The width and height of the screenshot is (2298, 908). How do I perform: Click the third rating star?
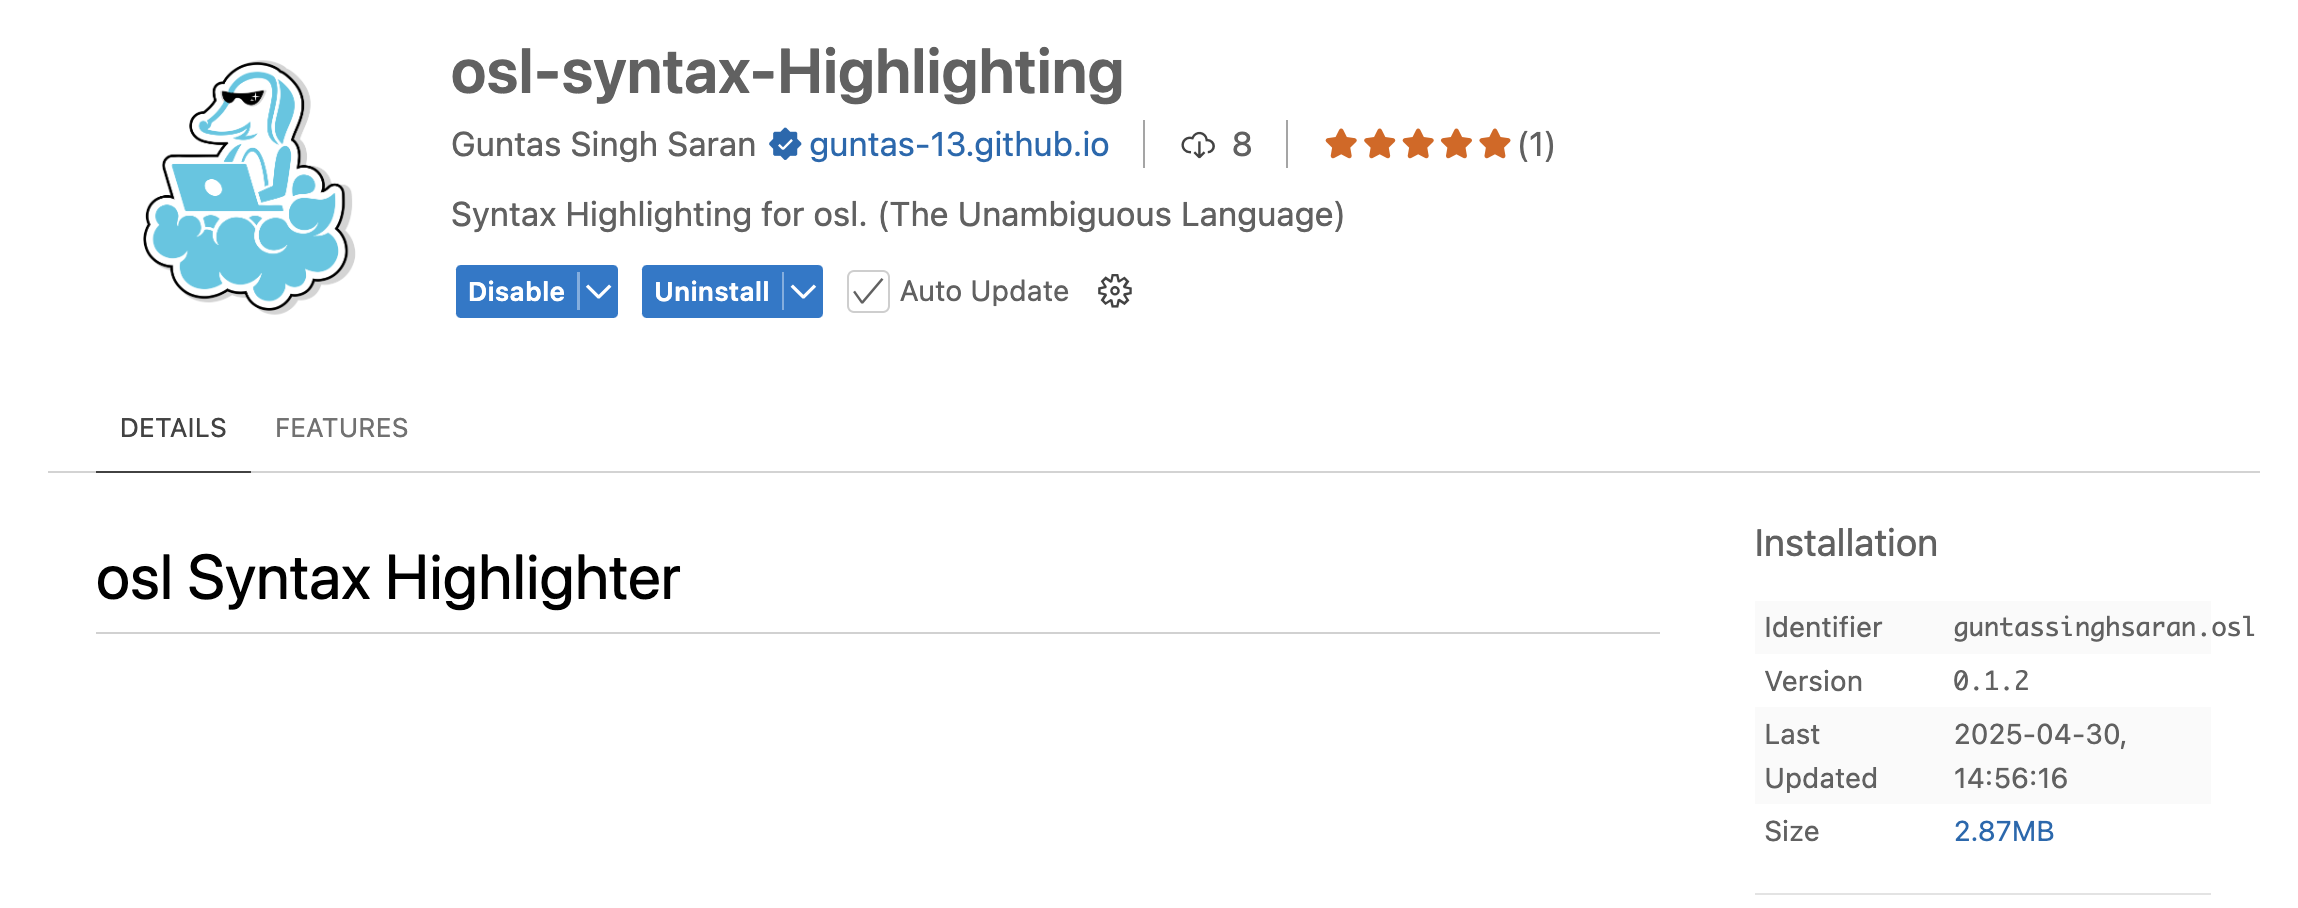tap(1418, 144)
